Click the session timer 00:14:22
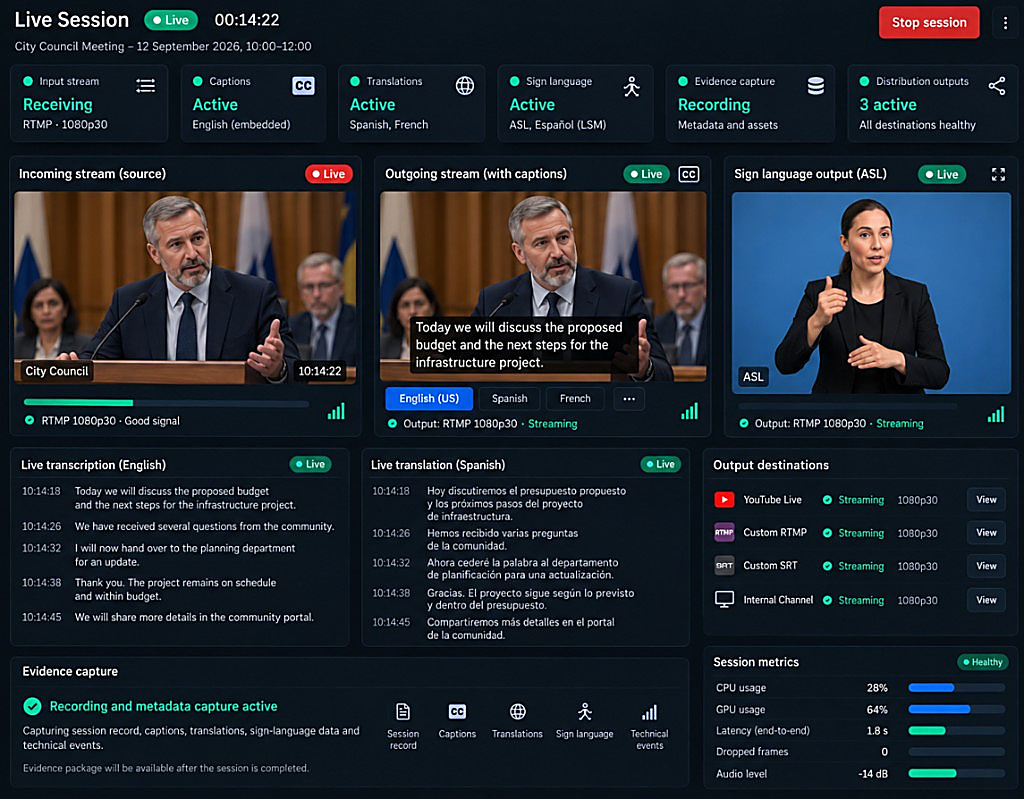This screenshot has width=1024, height=799. point(247,20)
